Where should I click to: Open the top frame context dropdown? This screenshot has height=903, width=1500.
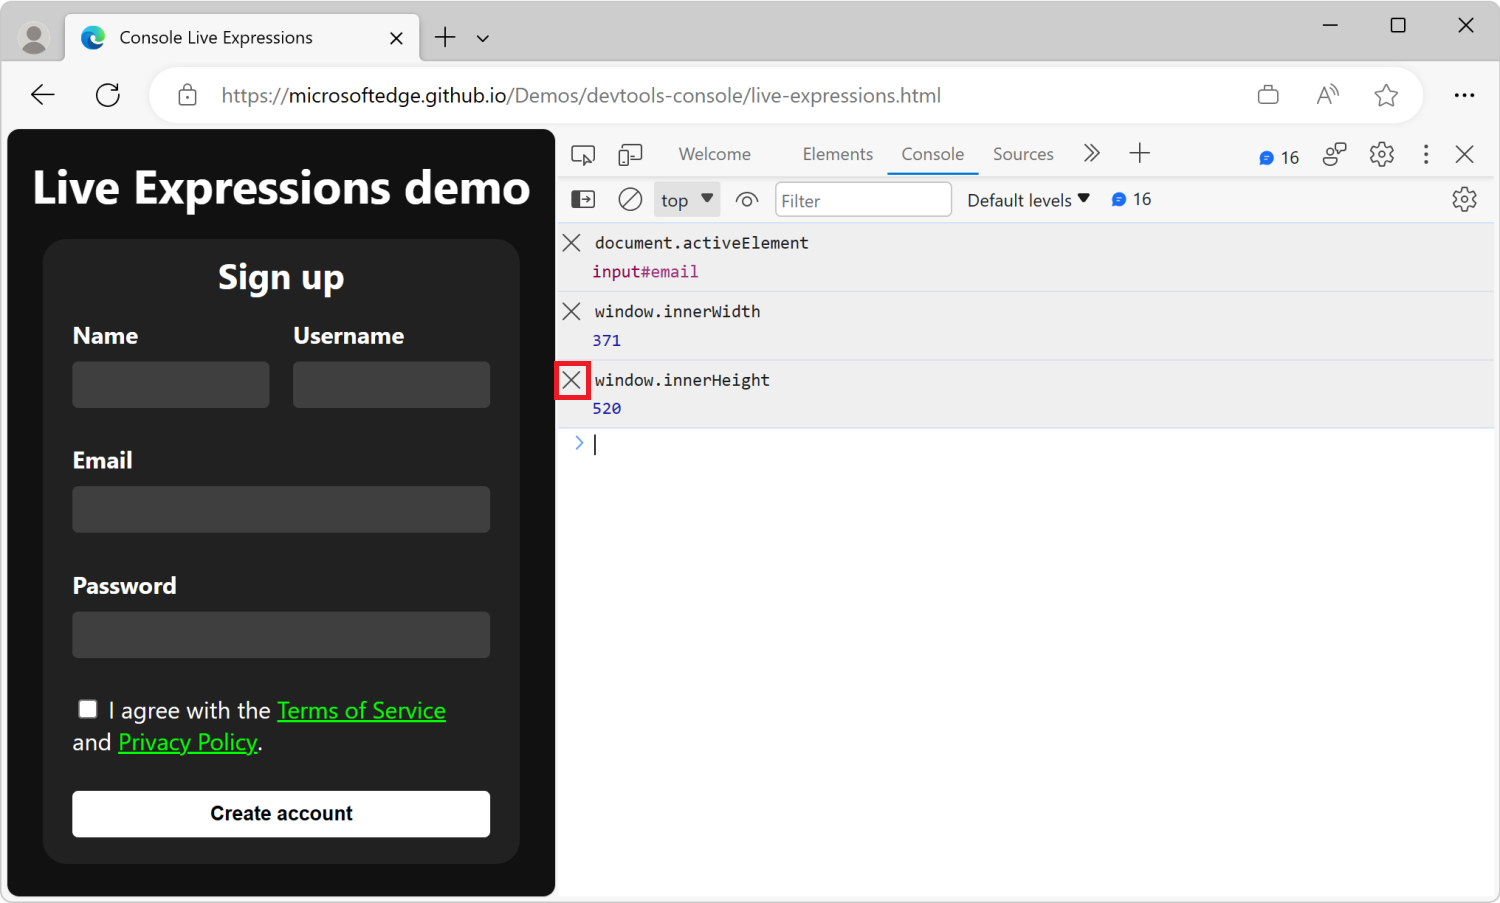686,199
